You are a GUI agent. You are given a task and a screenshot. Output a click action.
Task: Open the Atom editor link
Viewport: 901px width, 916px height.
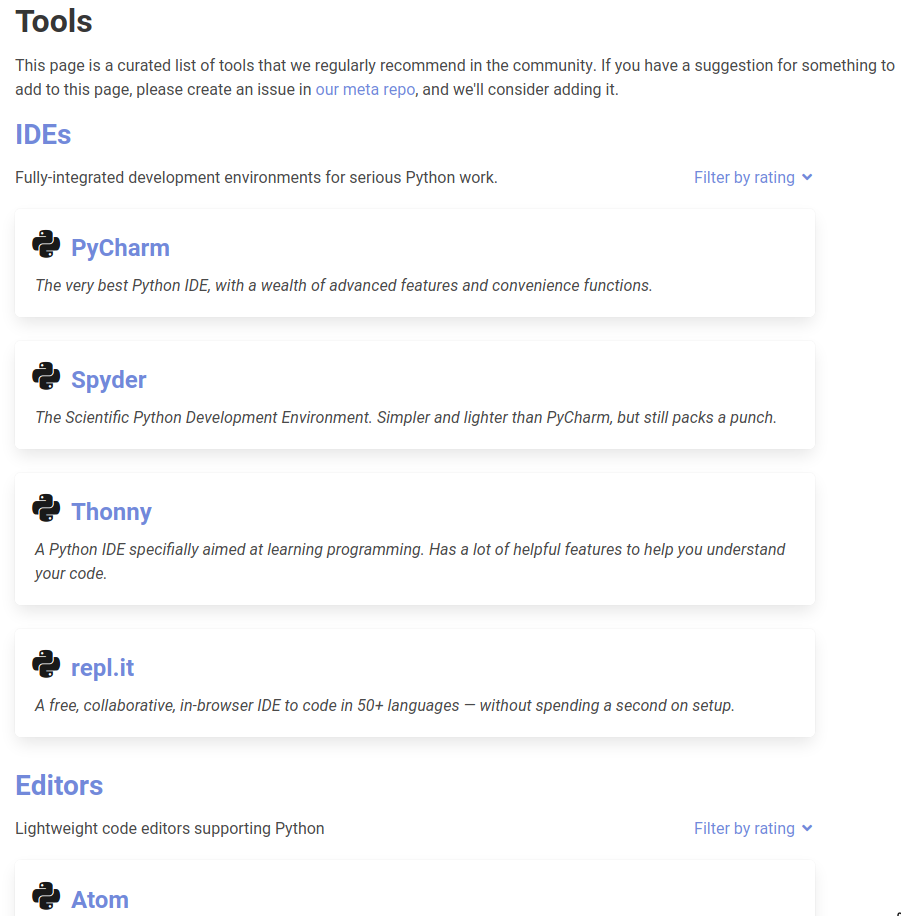(x=100, y=900)
